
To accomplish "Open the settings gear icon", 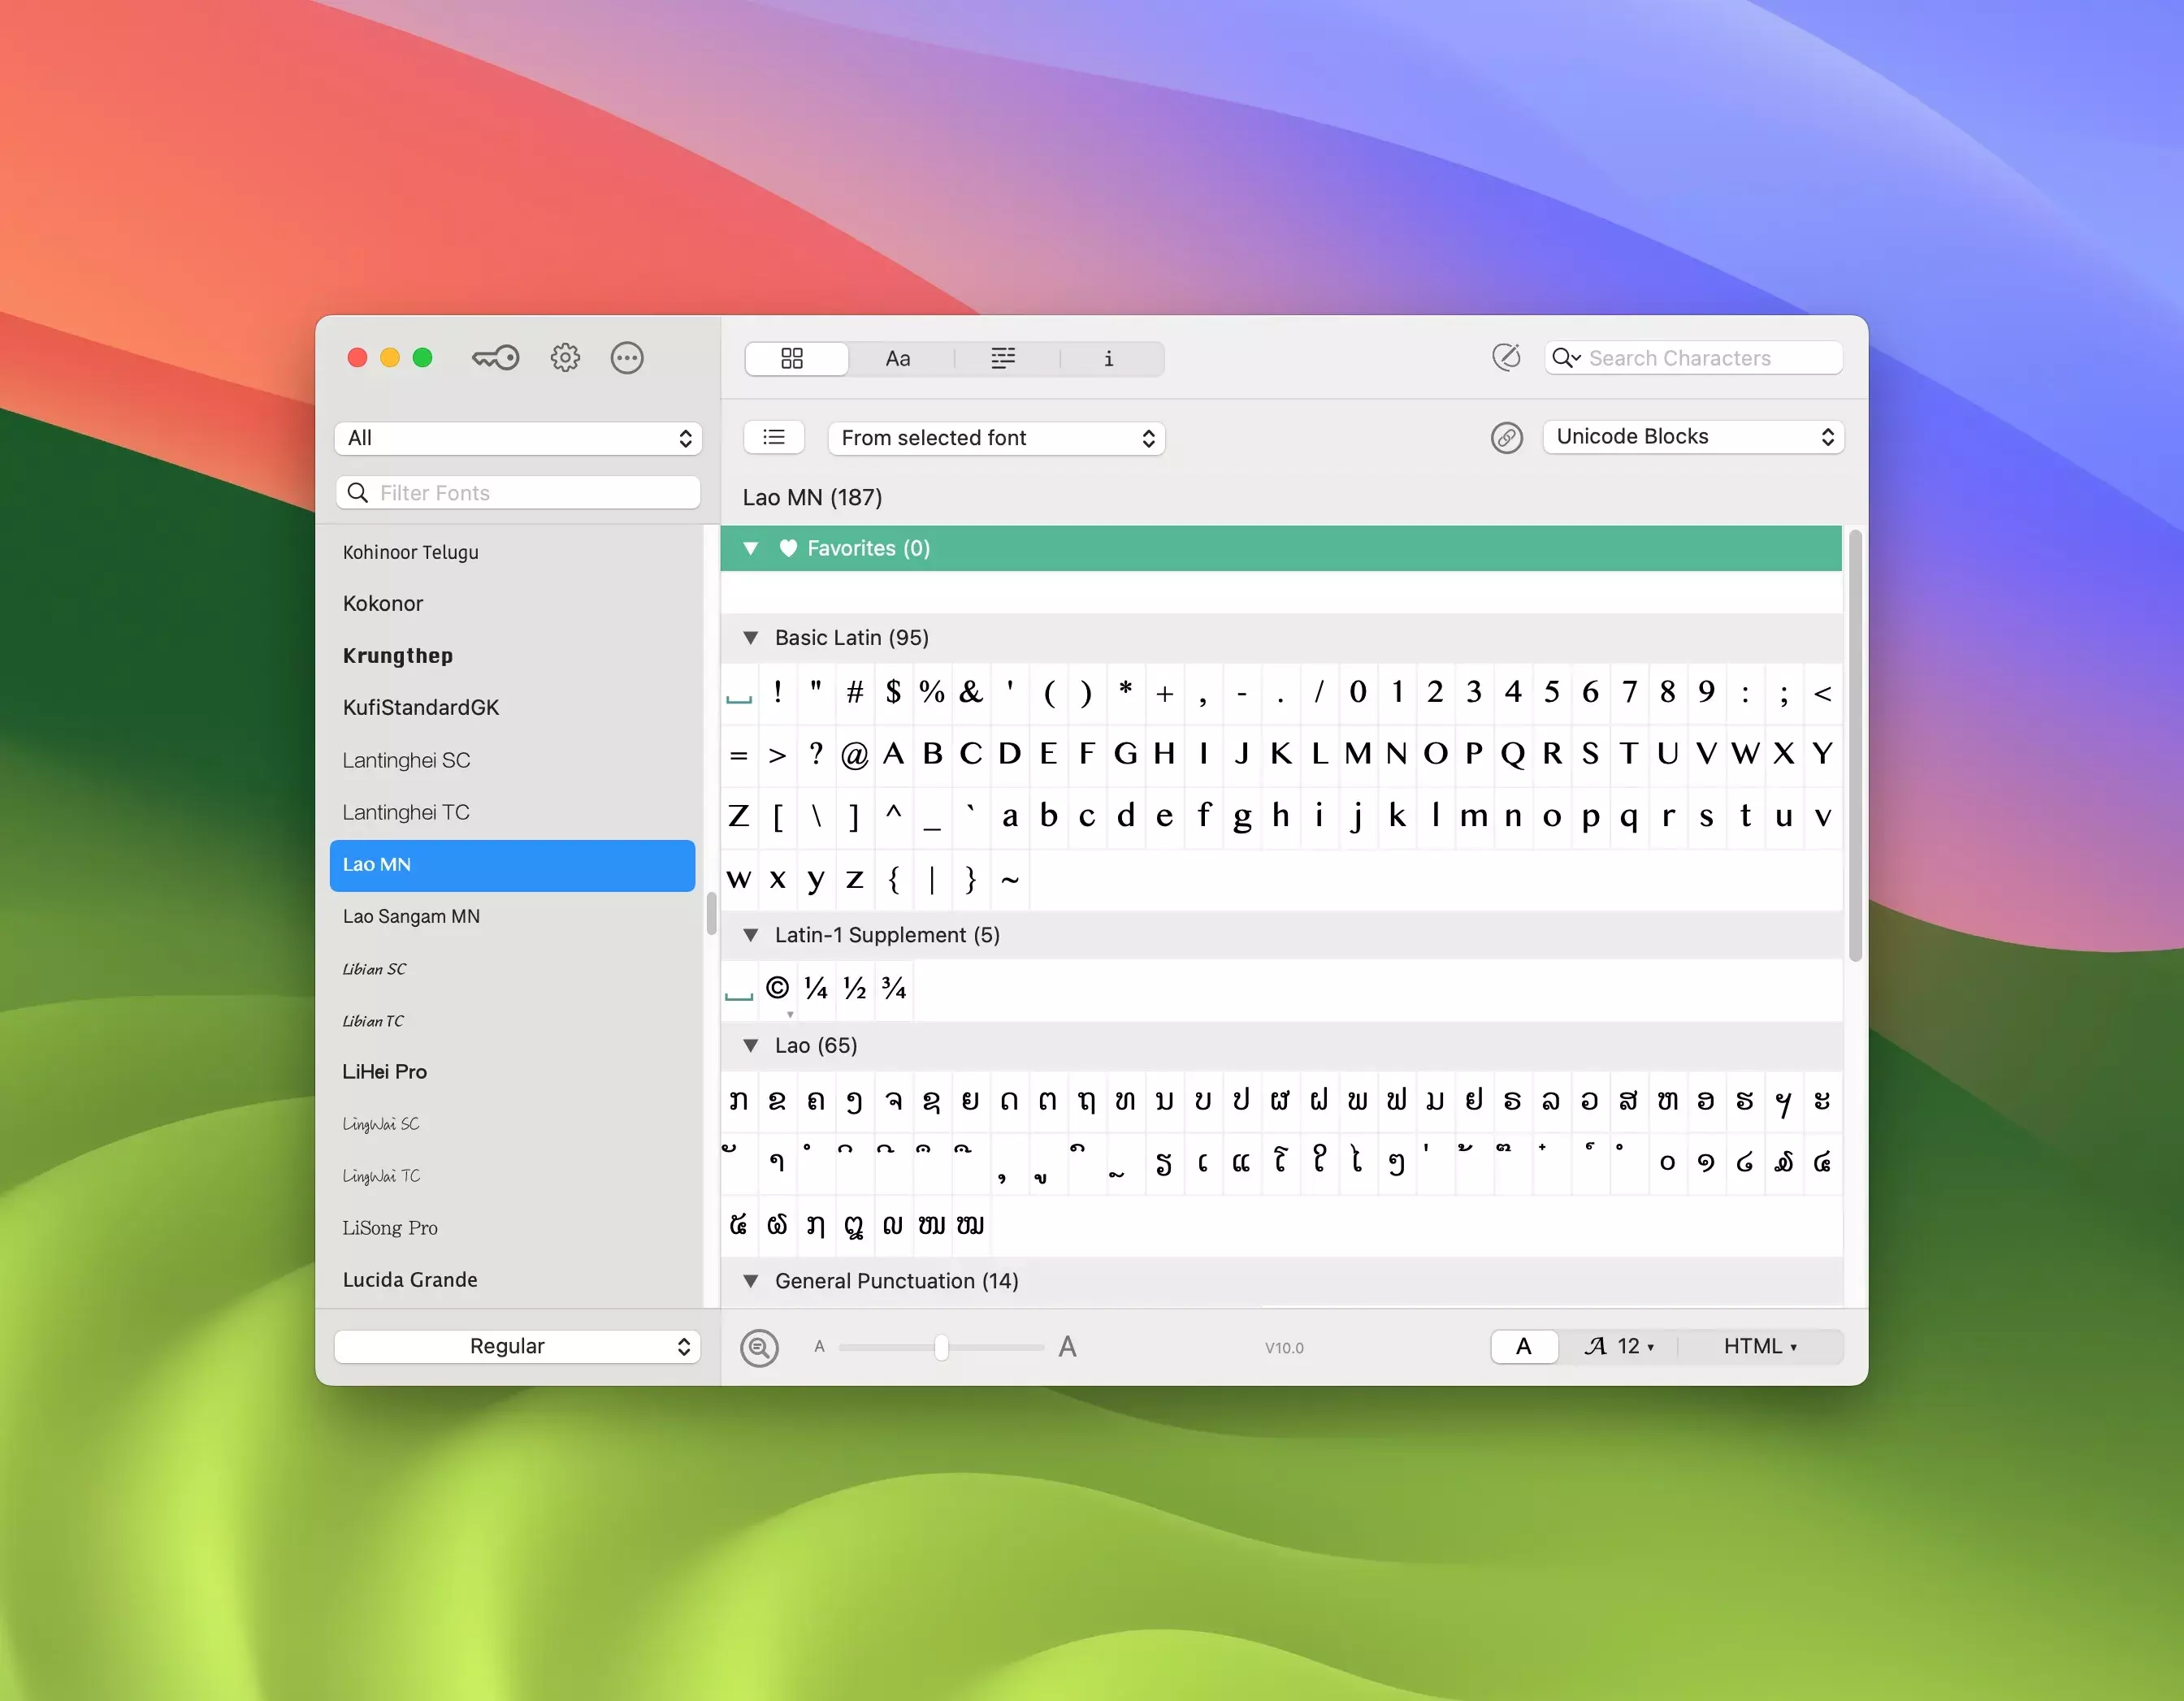I will click(x=565, y=358).
